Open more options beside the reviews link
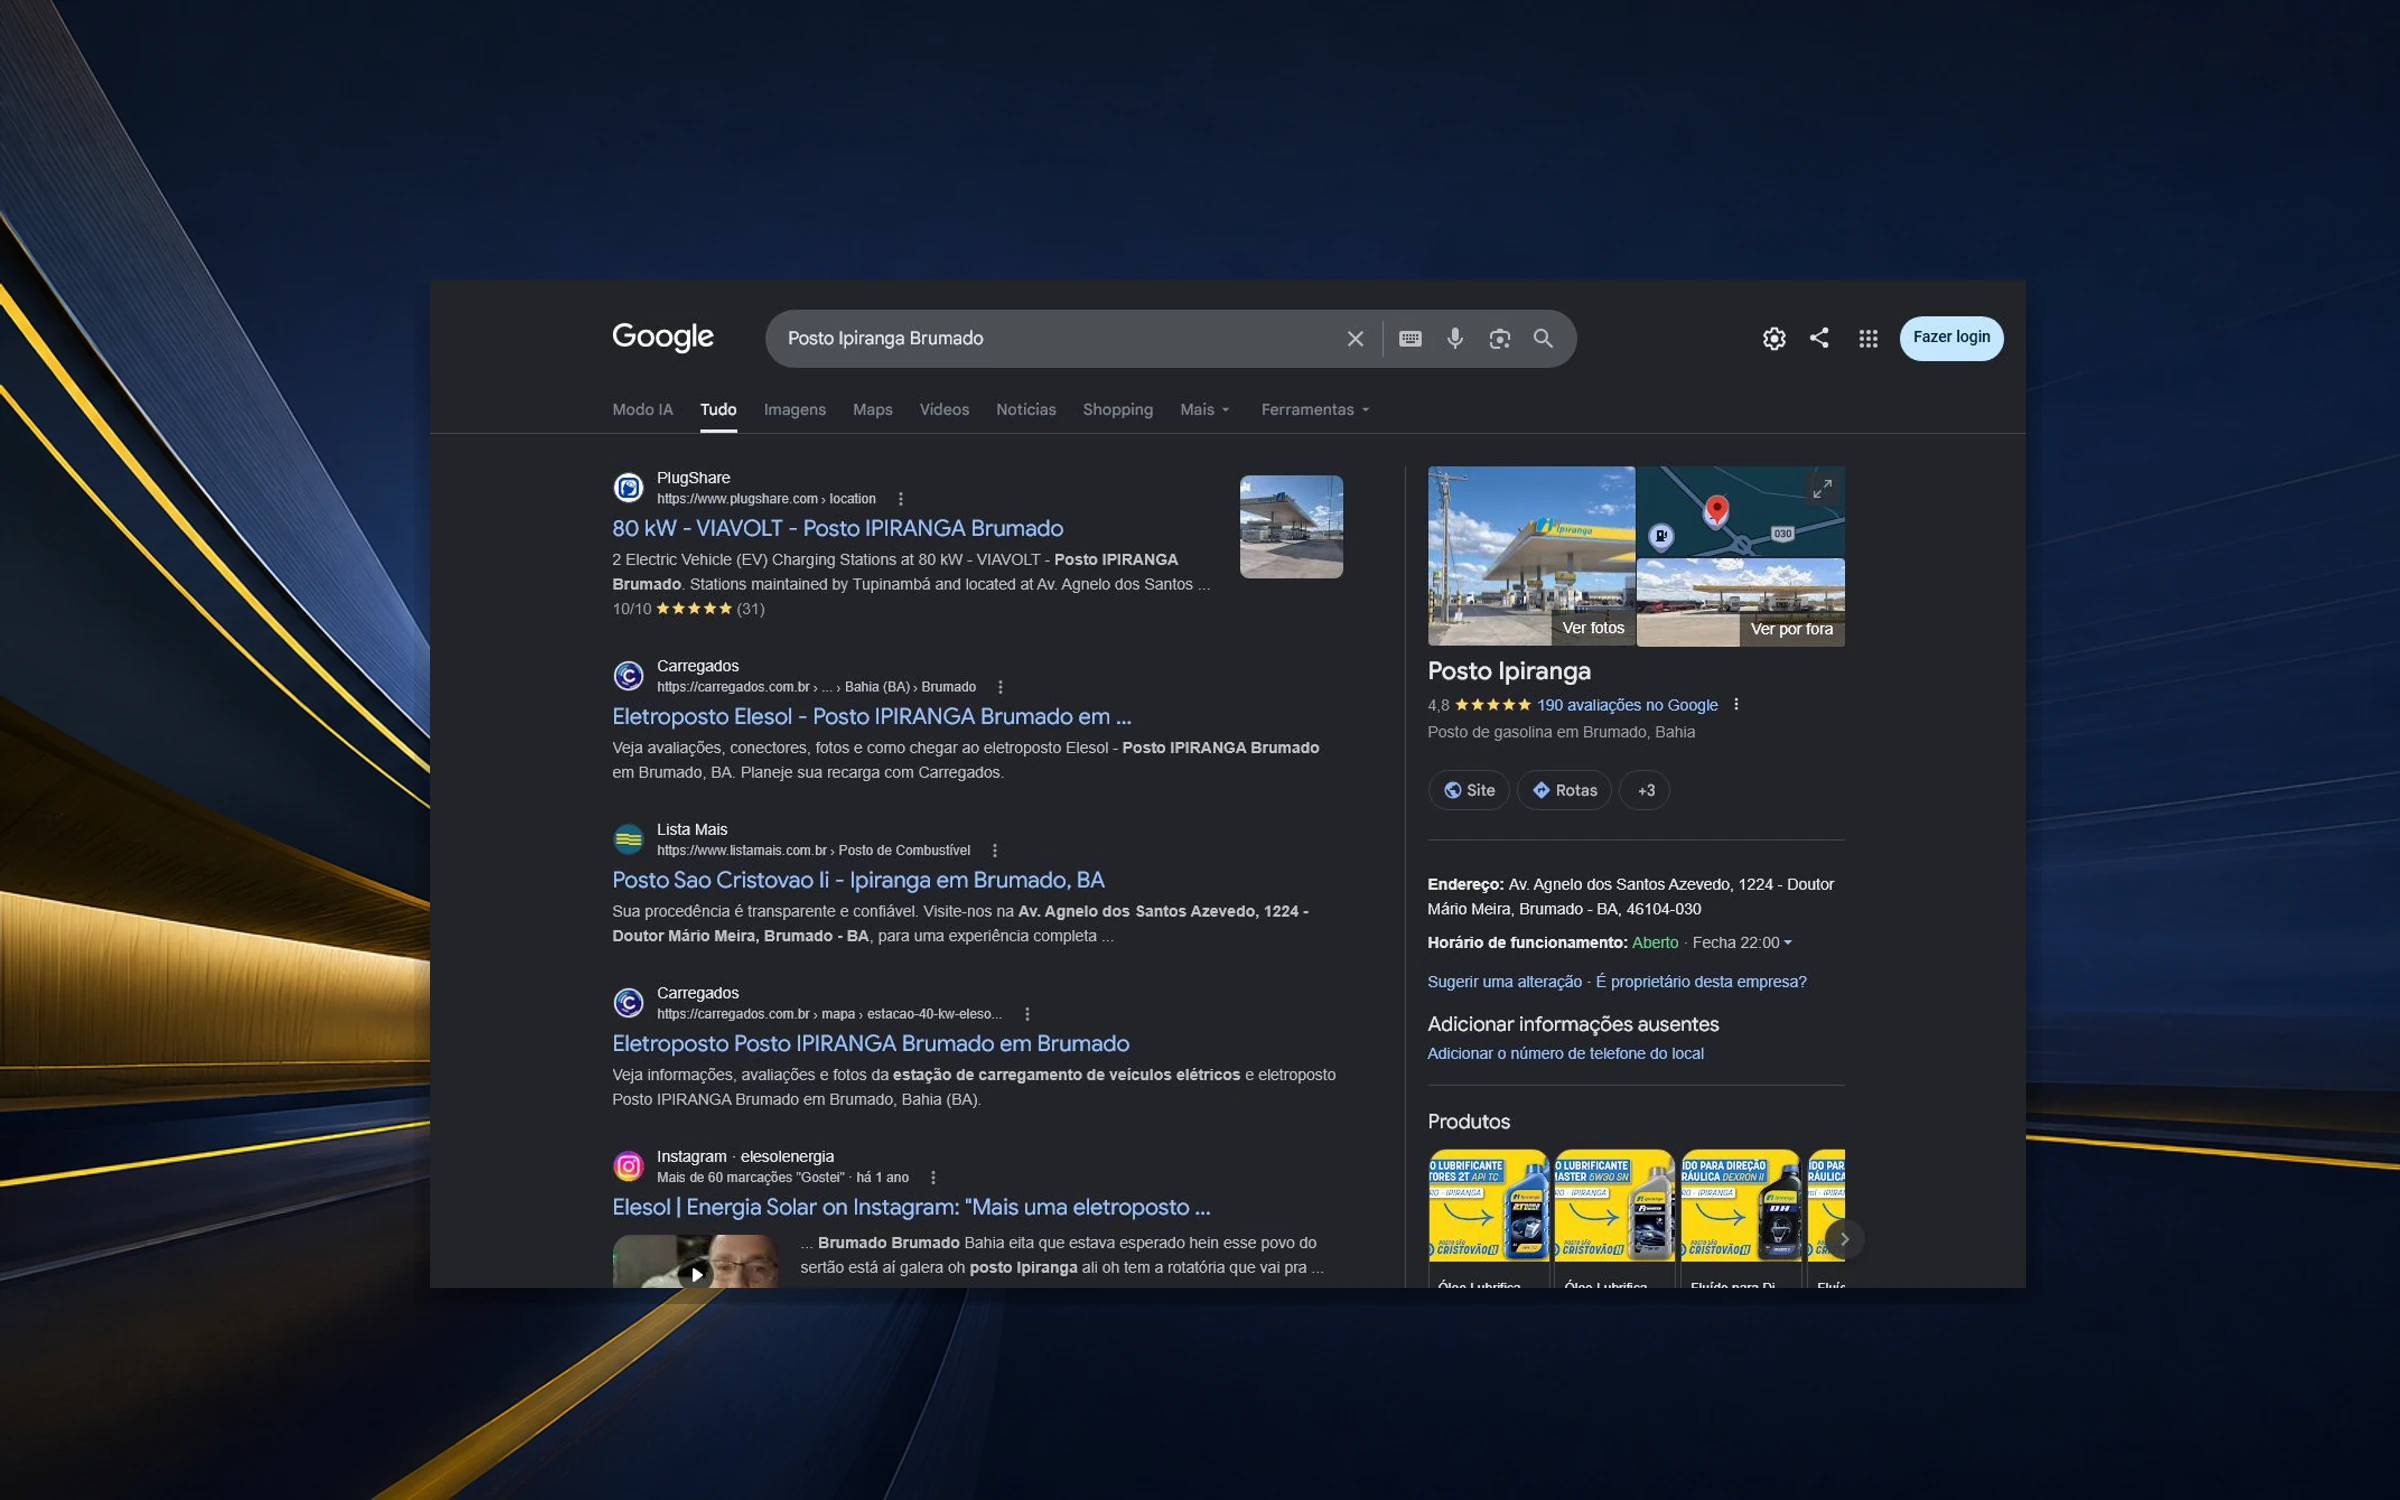Image resolution: width=2400 pixels, height=1500 pixels. [1736, 704]
